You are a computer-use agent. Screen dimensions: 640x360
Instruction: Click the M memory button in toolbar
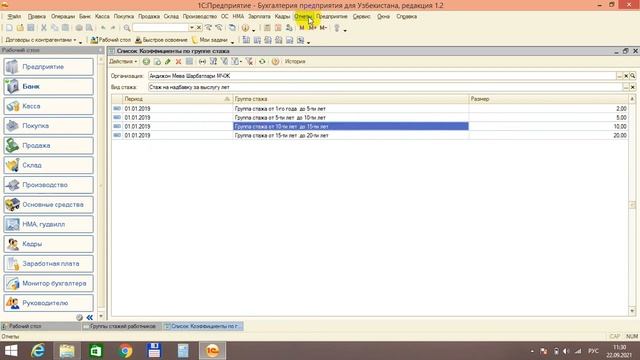click(x=302, y=28)
